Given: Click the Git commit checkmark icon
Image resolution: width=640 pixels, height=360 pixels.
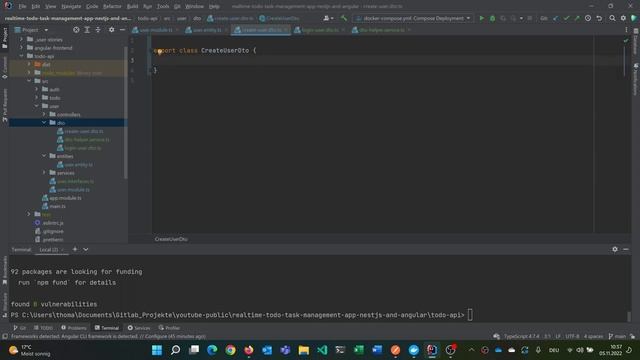Looking at the screenshot, I should click(x=566, y=18).
